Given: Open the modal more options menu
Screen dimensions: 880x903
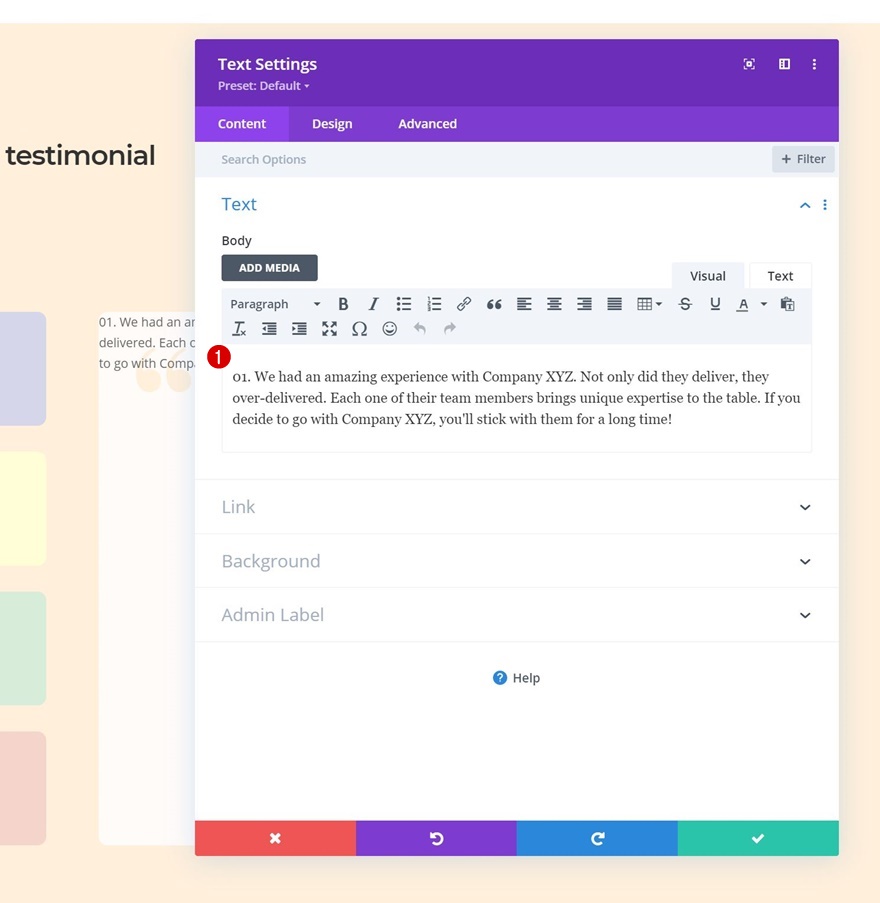Looking at the screenshot, I should pos(814,64).
